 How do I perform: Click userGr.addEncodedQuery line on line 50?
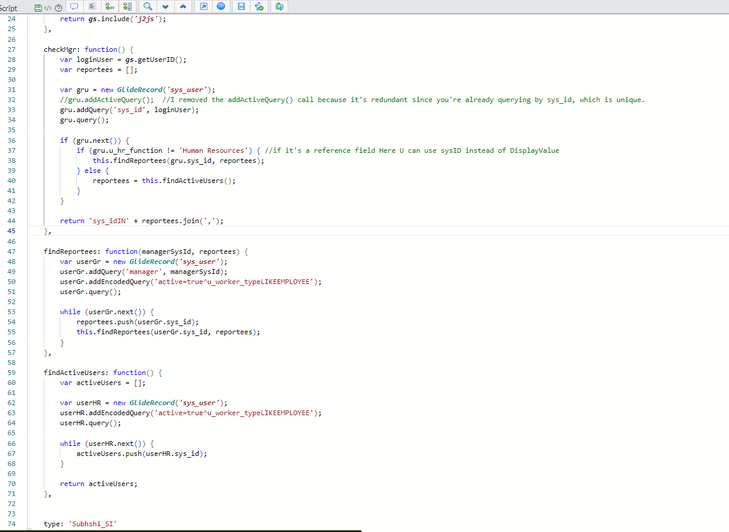pos(191,282)
